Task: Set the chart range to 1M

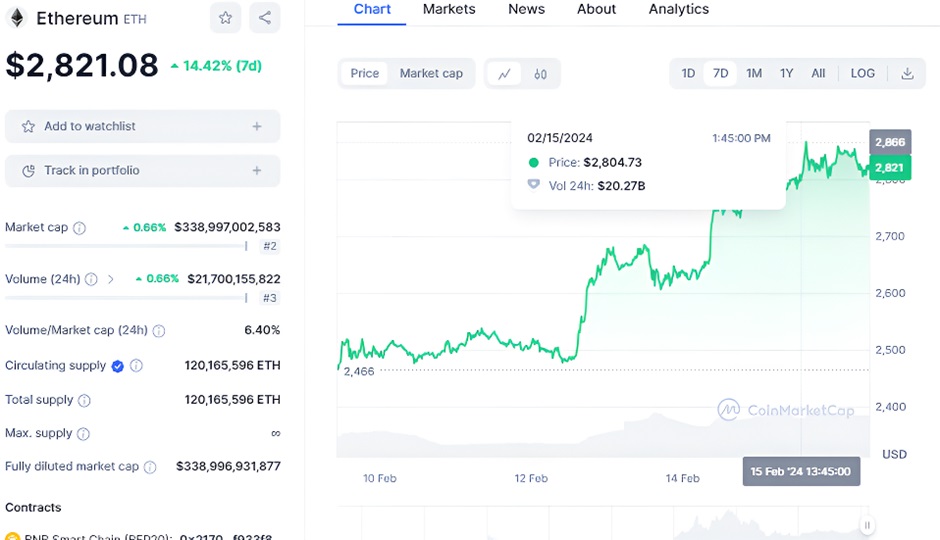Action: 754,73
